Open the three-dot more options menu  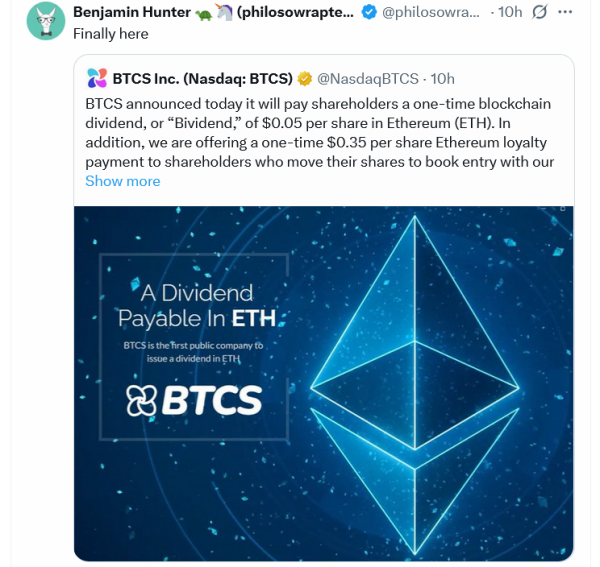[568, 12]
